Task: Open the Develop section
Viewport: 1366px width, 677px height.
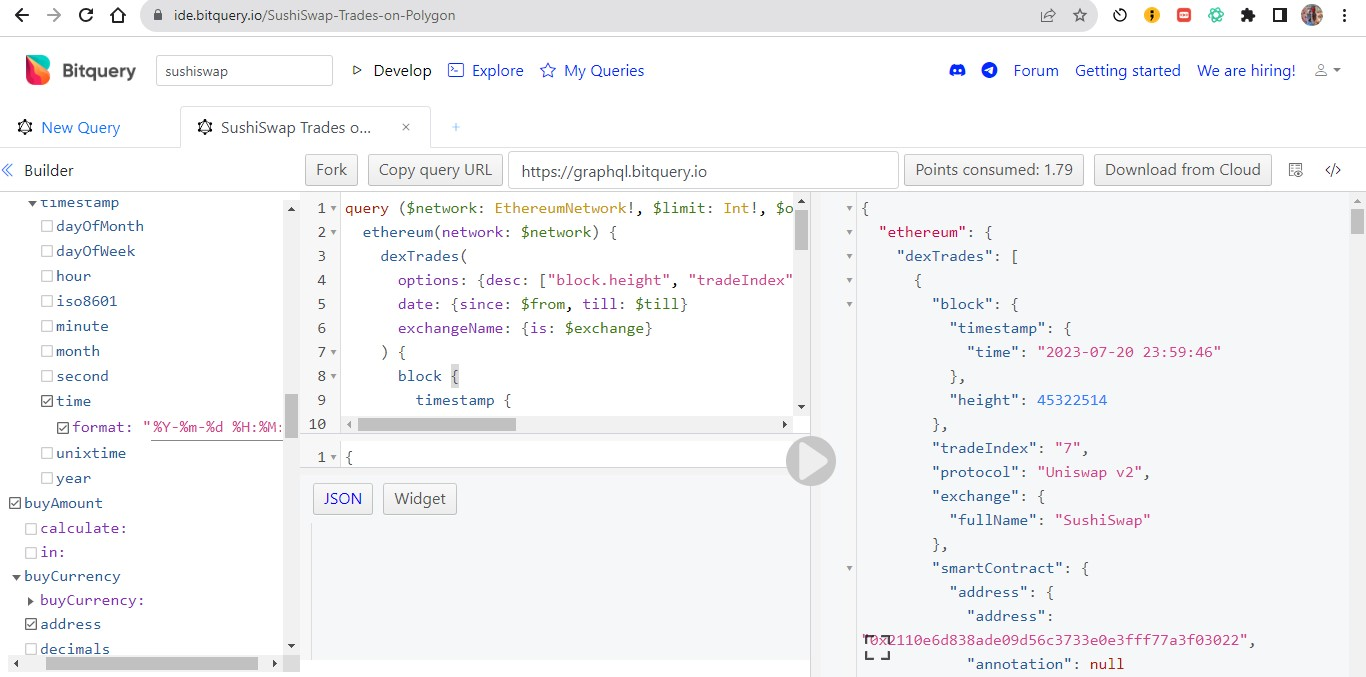Action: 392,70
